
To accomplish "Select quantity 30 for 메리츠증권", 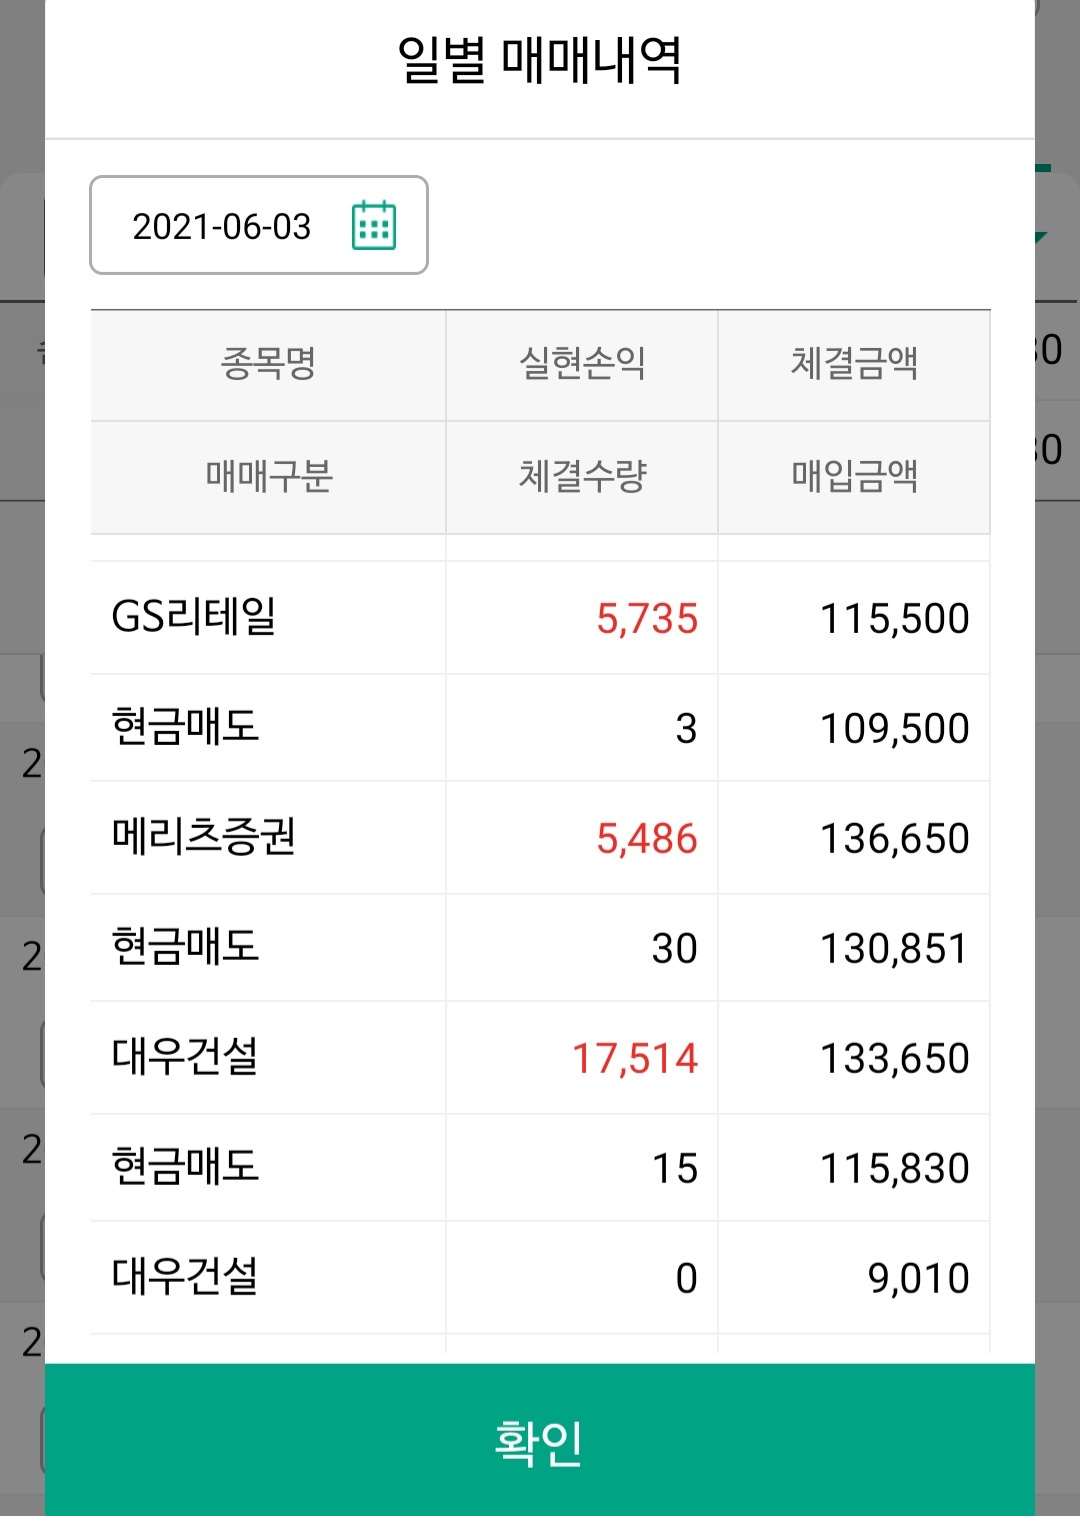I will point(675,949).
